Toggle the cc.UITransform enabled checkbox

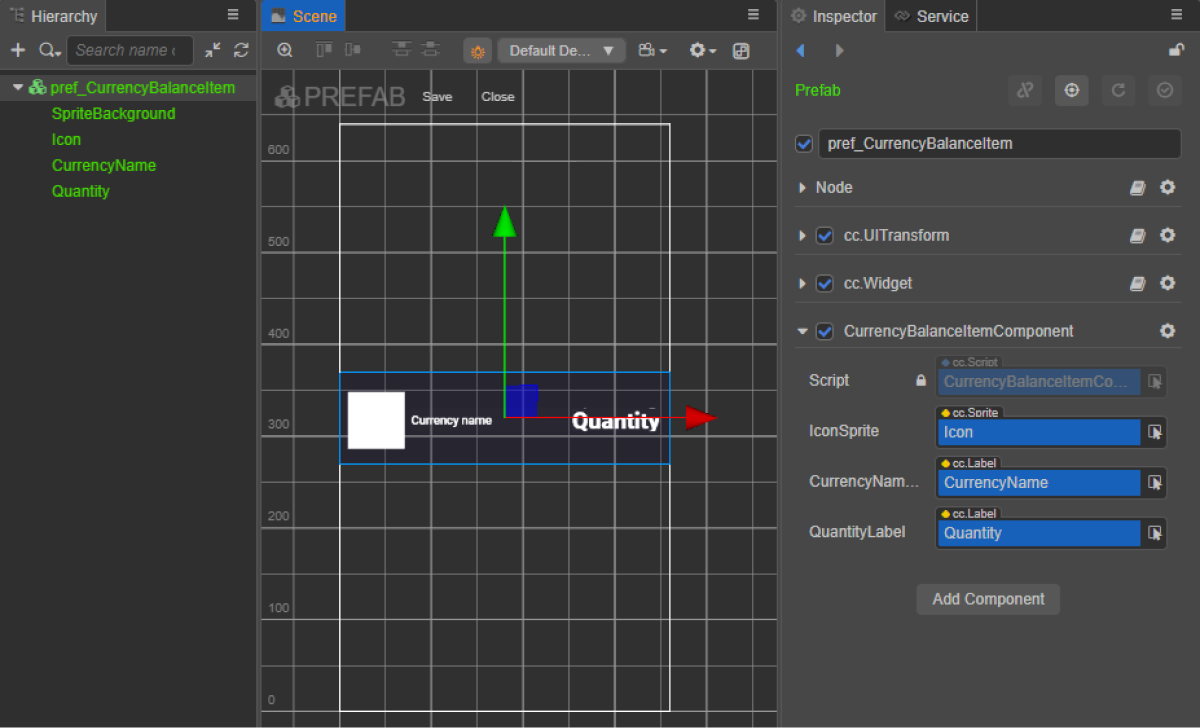pyautogui.click(x=825, y=236)
